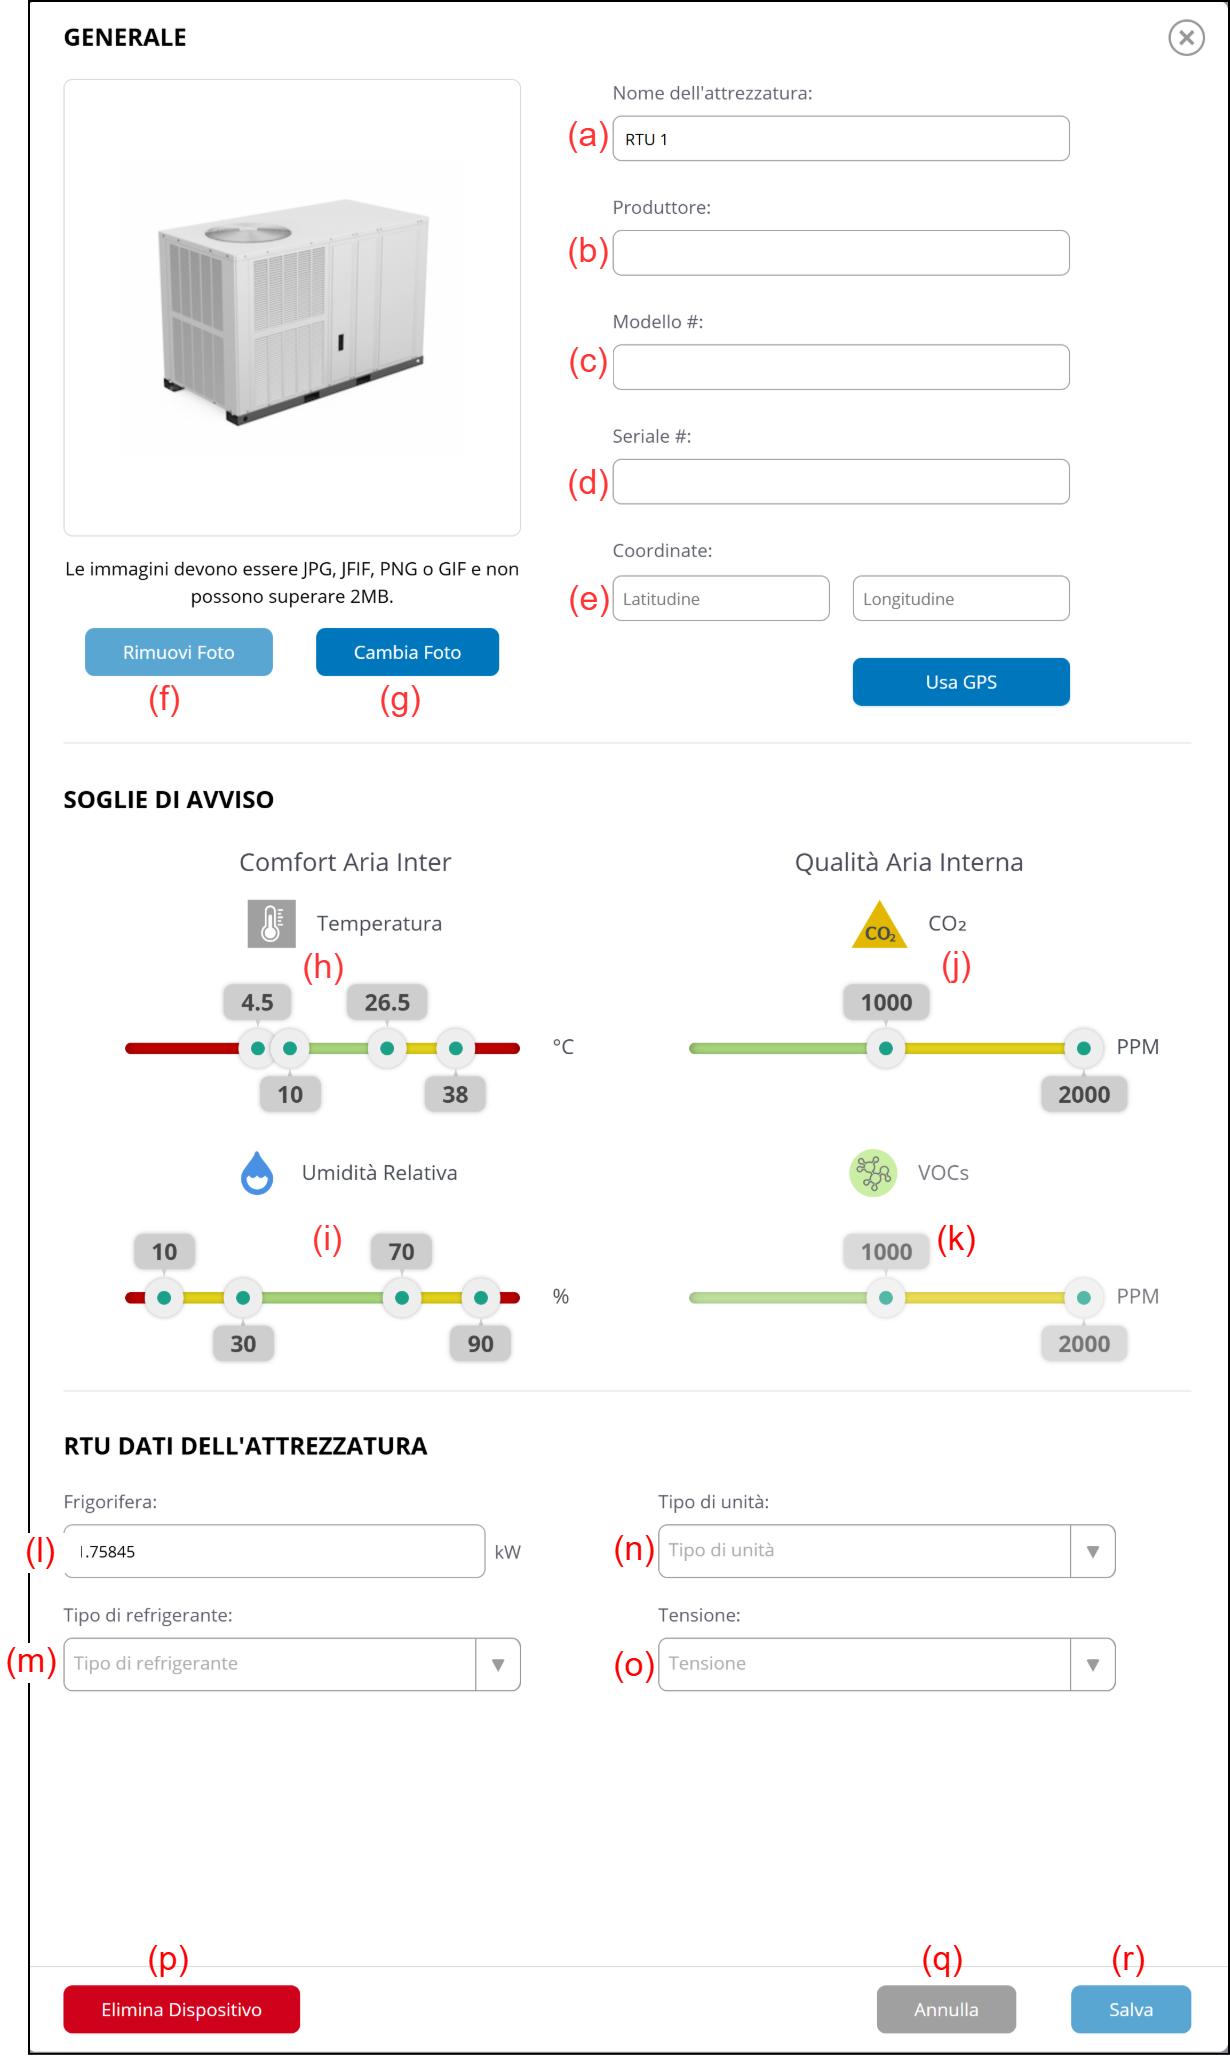Click the green VOCs molecule icon

[x=873, y=1173]
